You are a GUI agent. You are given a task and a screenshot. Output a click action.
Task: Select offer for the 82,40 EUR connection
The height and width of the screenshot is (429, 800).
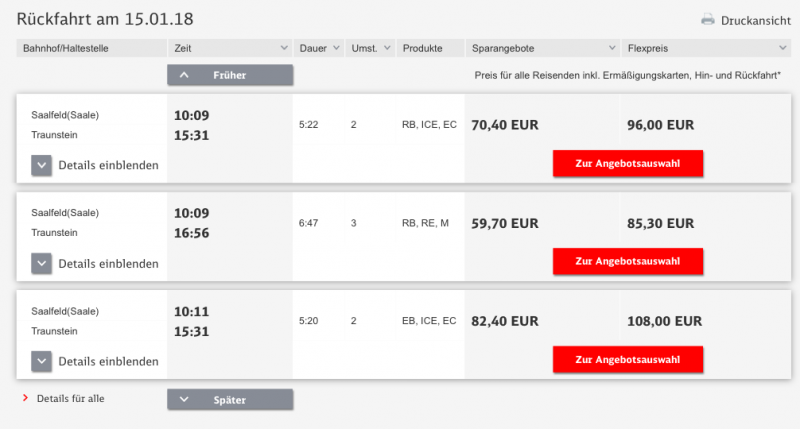tap(628, 359)
